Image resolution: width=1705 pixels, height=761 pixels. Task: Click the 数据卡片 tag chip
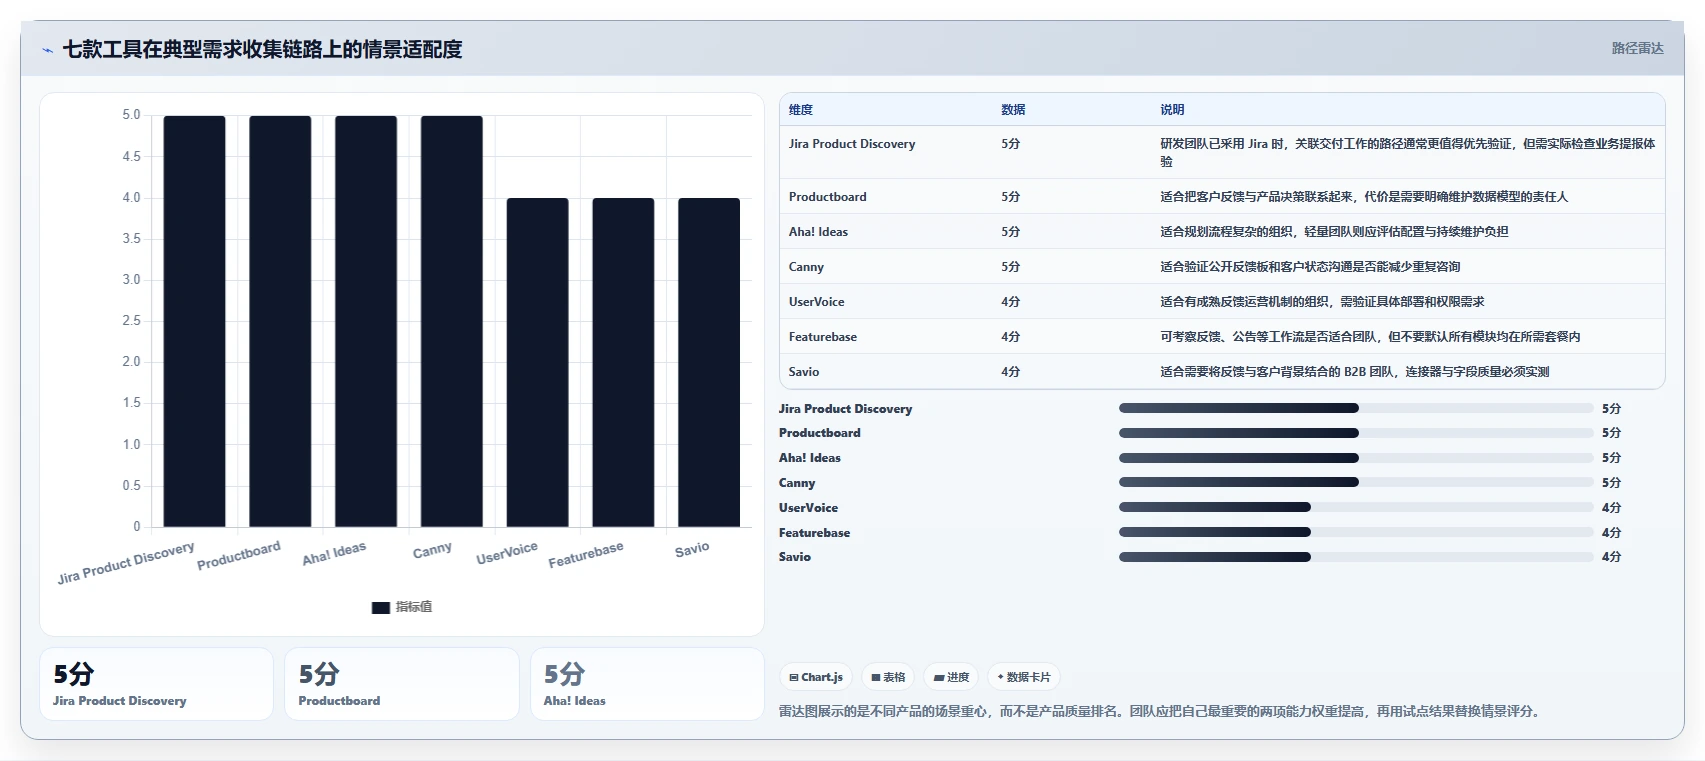click(1024, 677)
